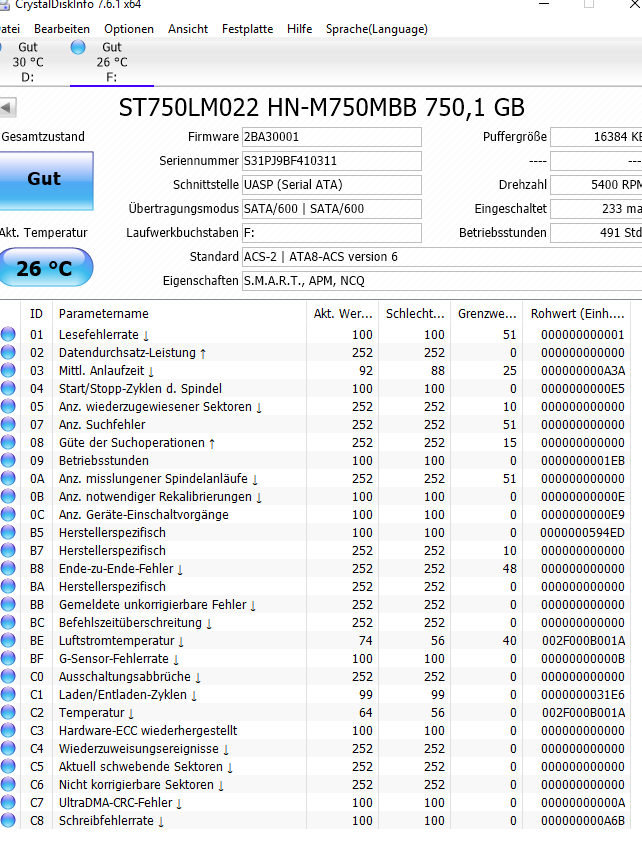The width and height of the screenshot is (642, 855).
Task: Click the Schlecht... column header
Action: coord(415,314)
